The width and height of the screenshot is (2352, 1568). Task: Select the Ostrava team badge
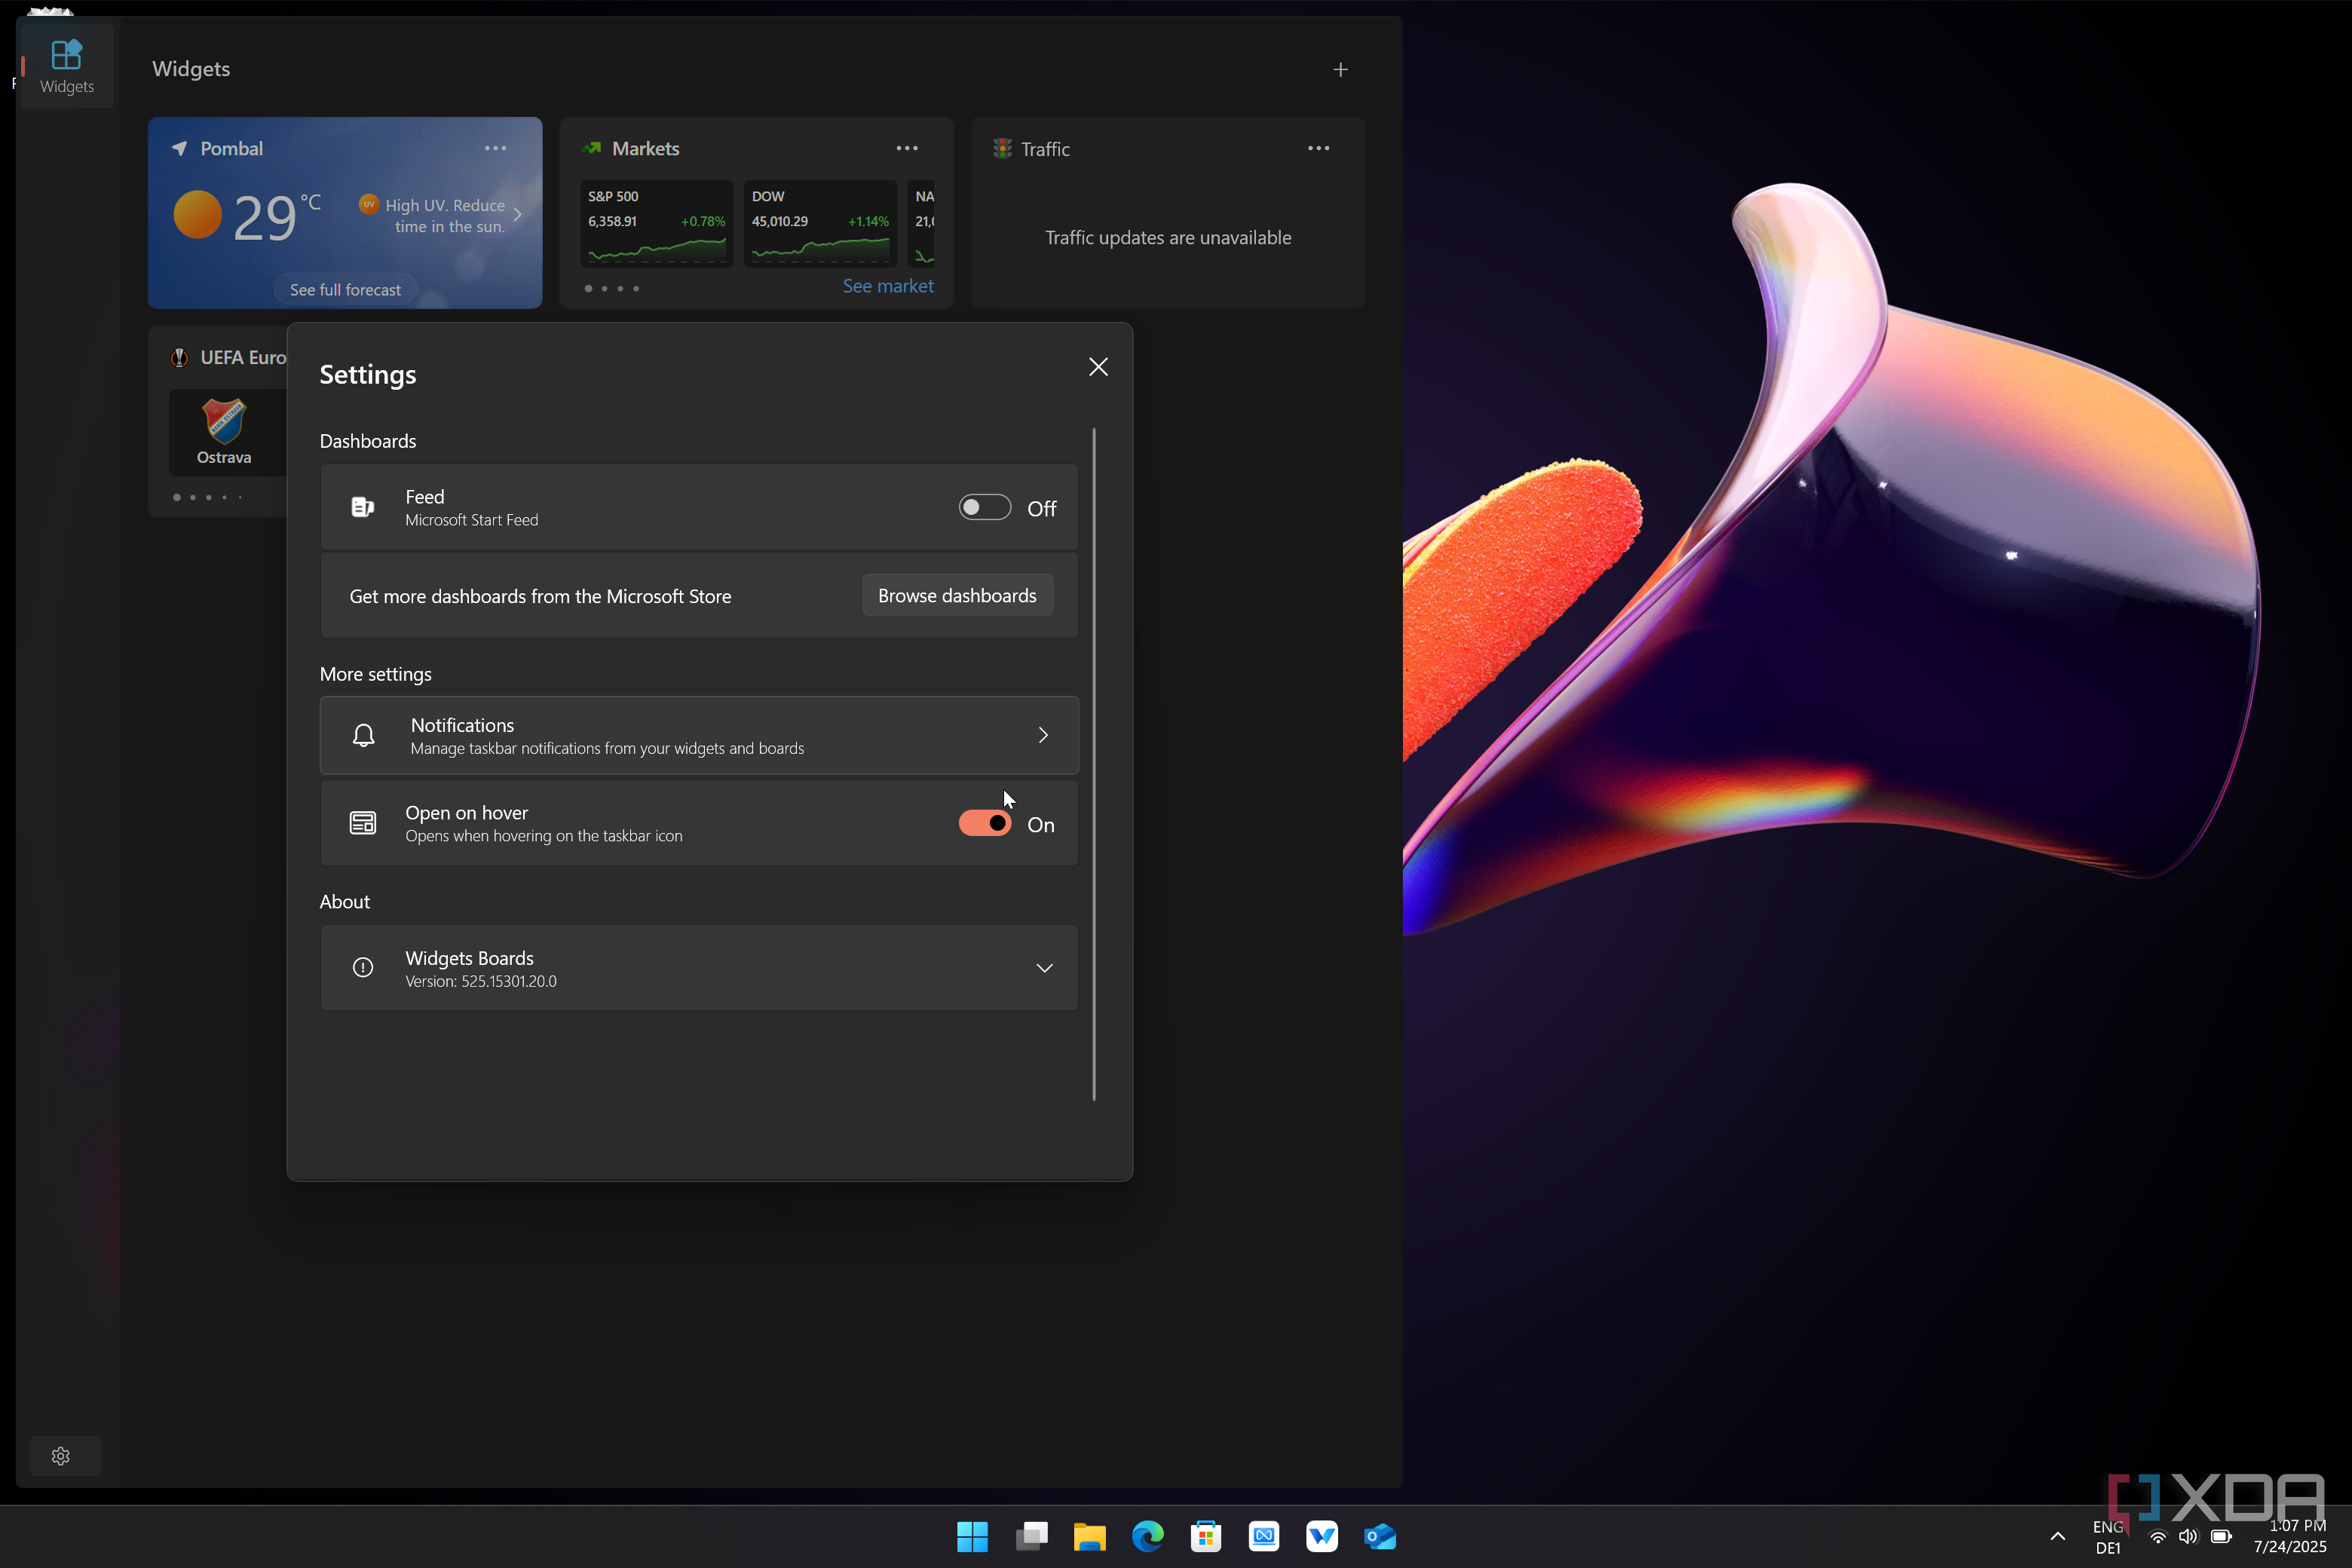[224, 421]
